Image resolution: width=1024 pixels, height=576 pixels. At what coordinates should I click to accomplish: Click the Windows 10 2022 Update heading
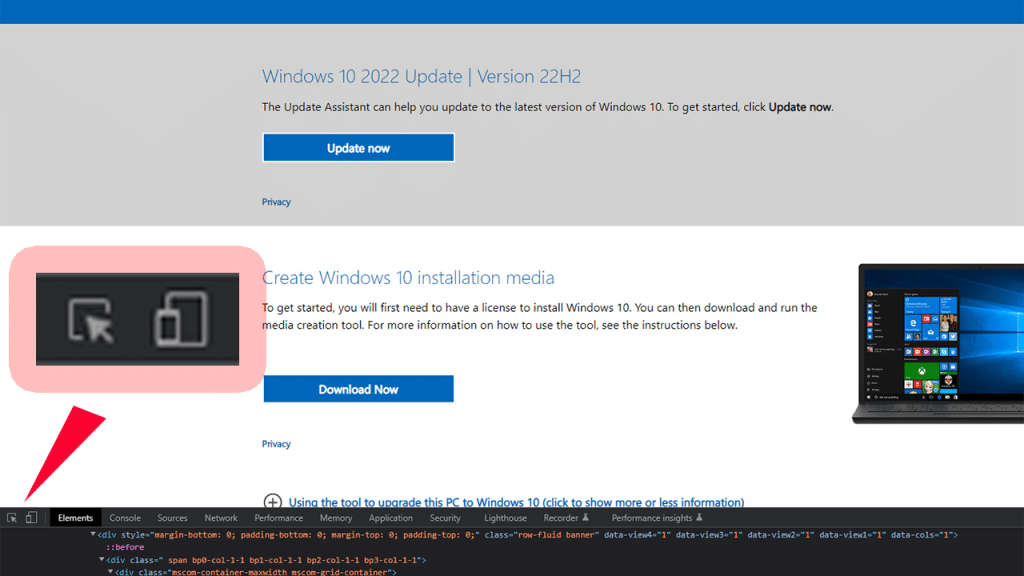[x=421, y=76]
